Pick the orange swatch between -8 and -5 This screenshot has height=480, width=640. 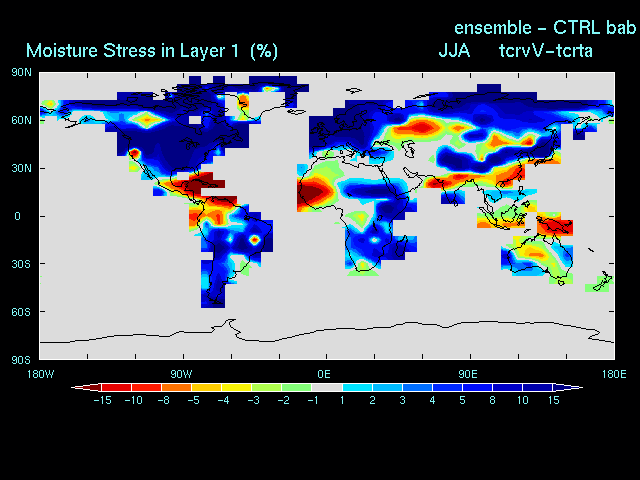click(177, 387)
